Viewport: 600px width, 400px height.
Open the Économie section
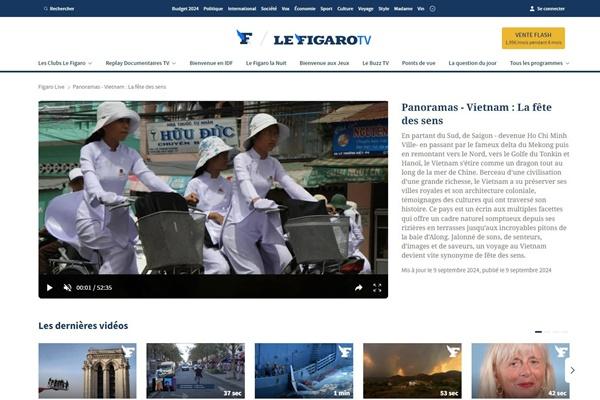click(x=305, y=8)
